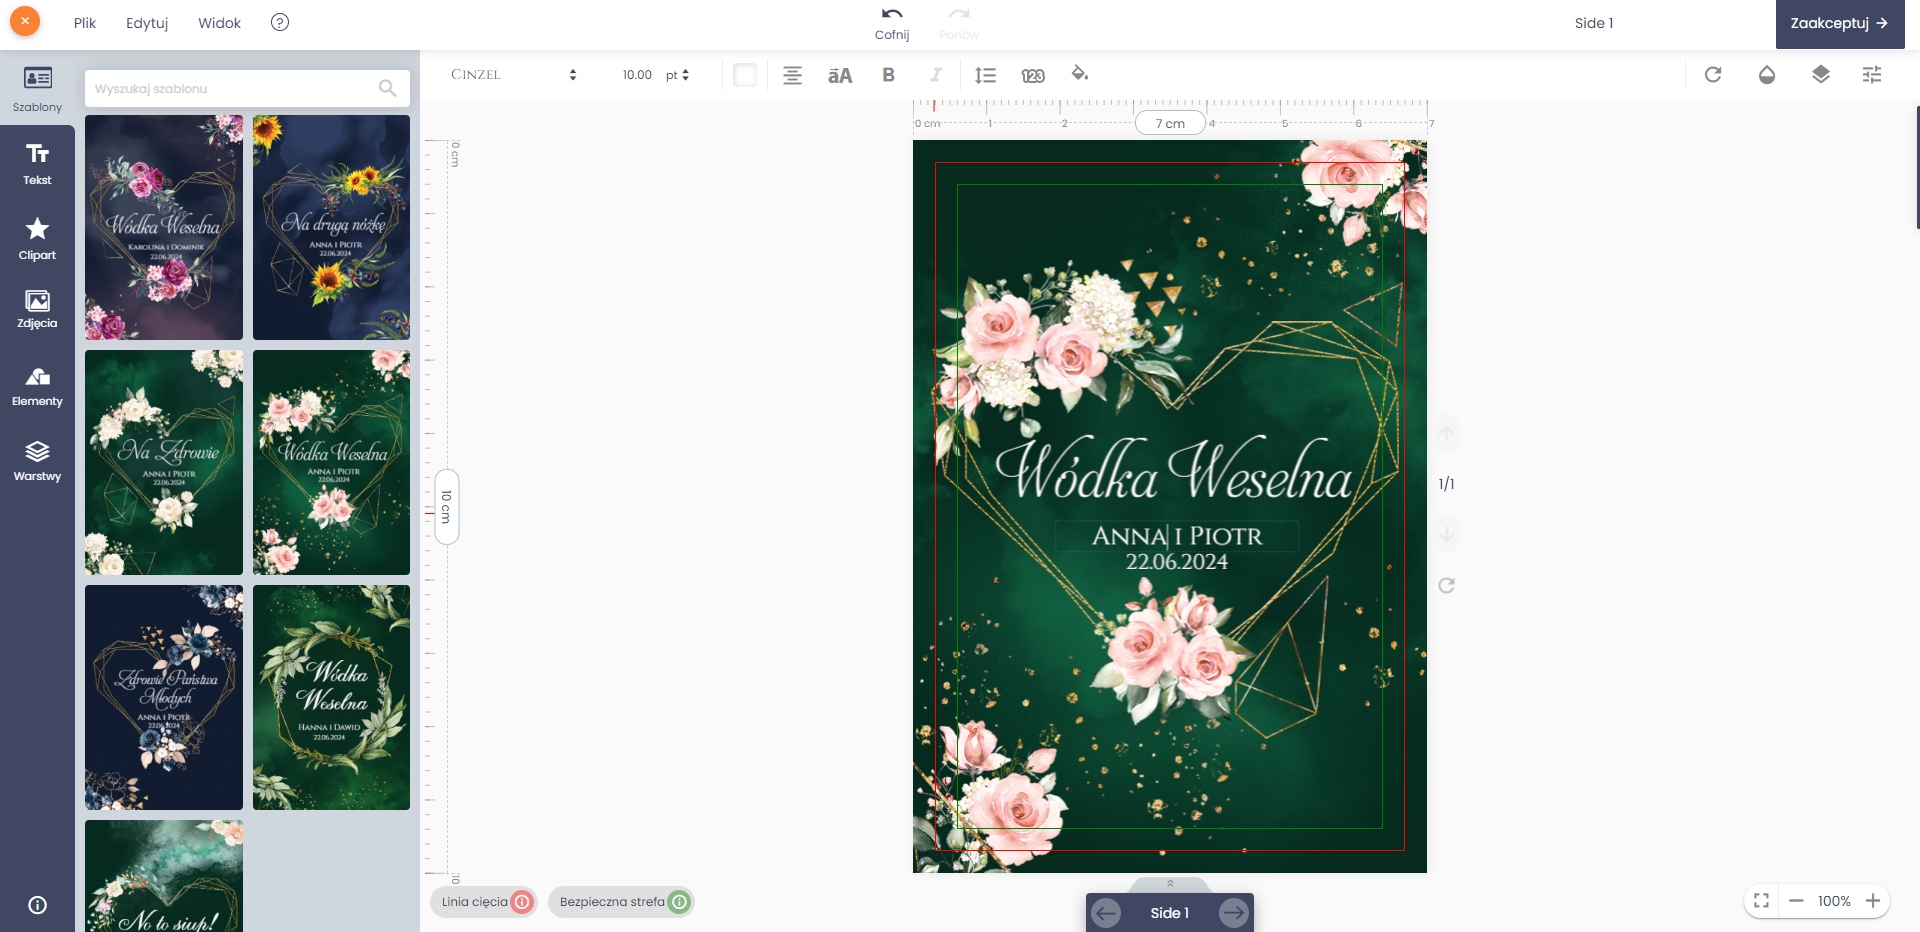Open the Plik menu
This screenshot has width=1920, height=932.
tap(85, 23)
